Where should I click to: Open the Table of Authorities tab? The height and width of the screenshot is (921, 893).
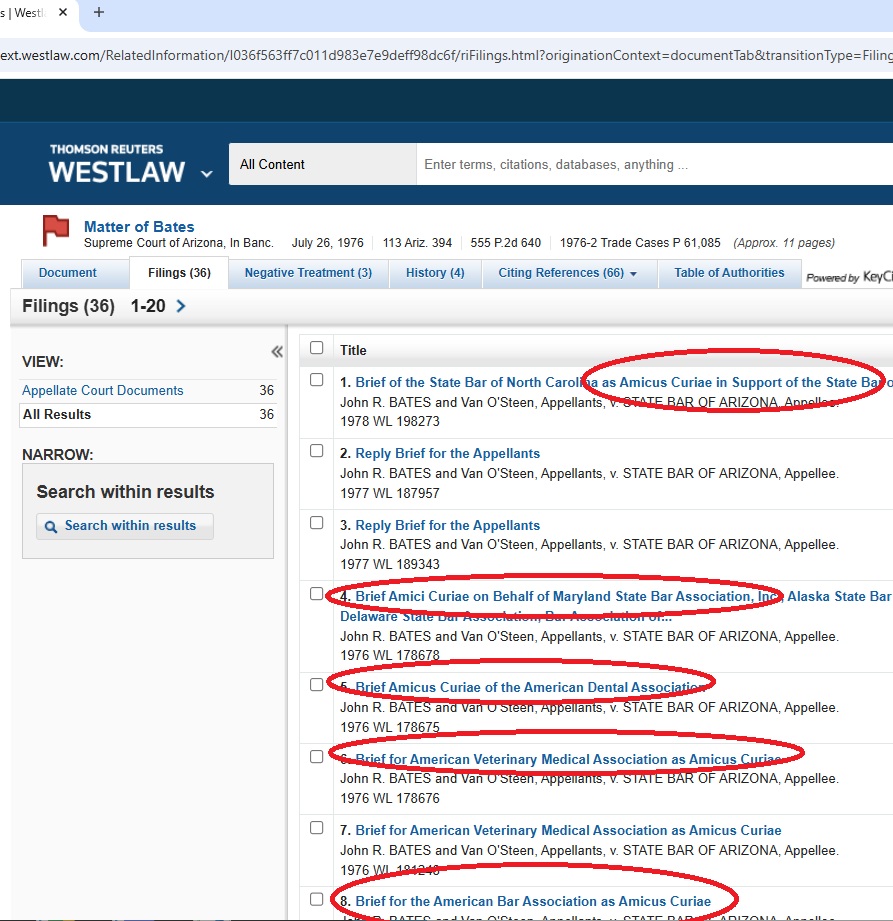coord(729,273)
